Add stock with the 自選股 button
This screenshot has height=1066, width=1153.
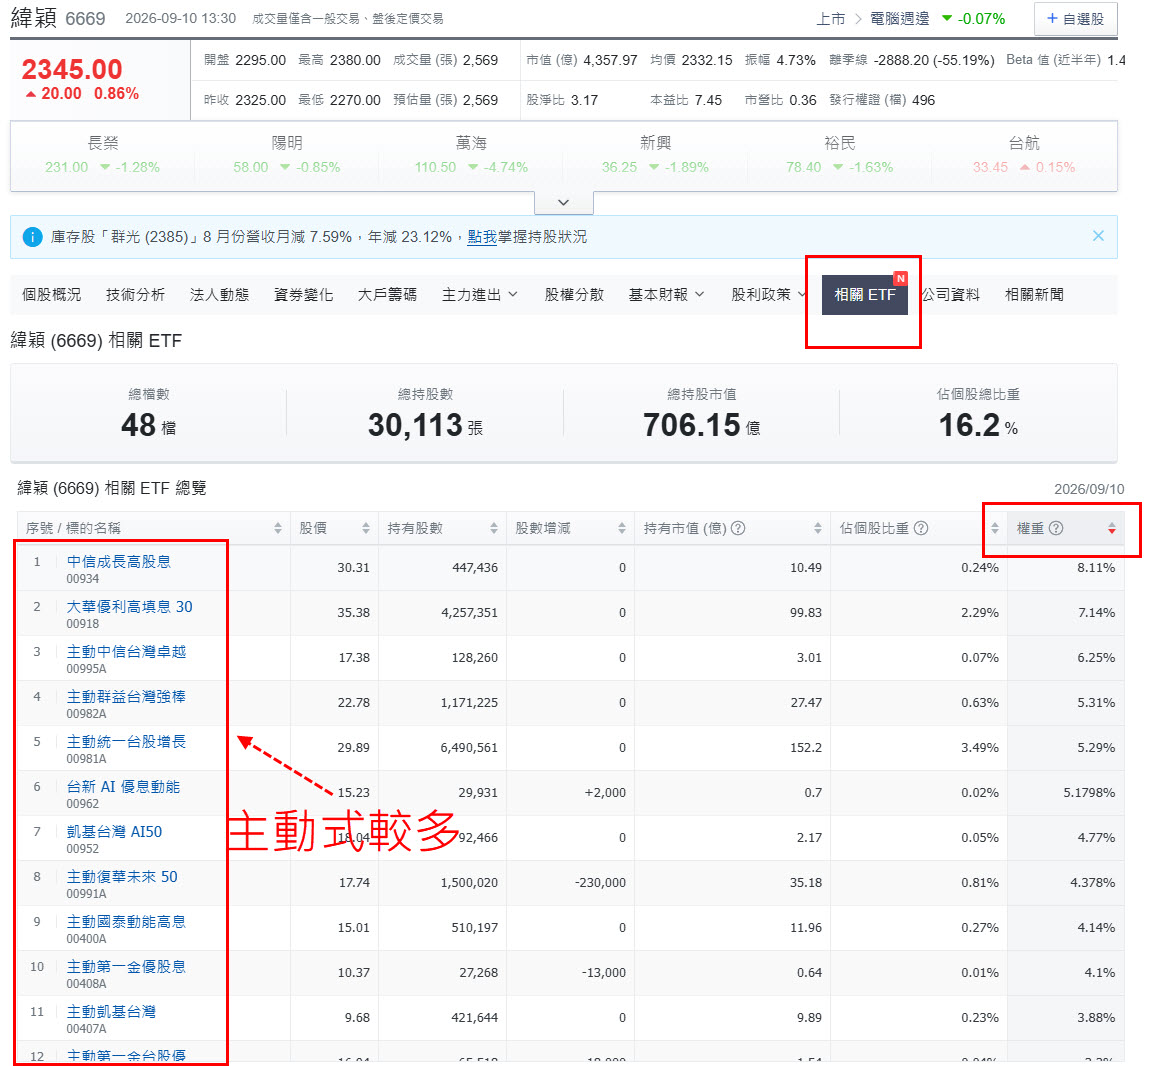pyautogui.click(x=1075, y=19)
